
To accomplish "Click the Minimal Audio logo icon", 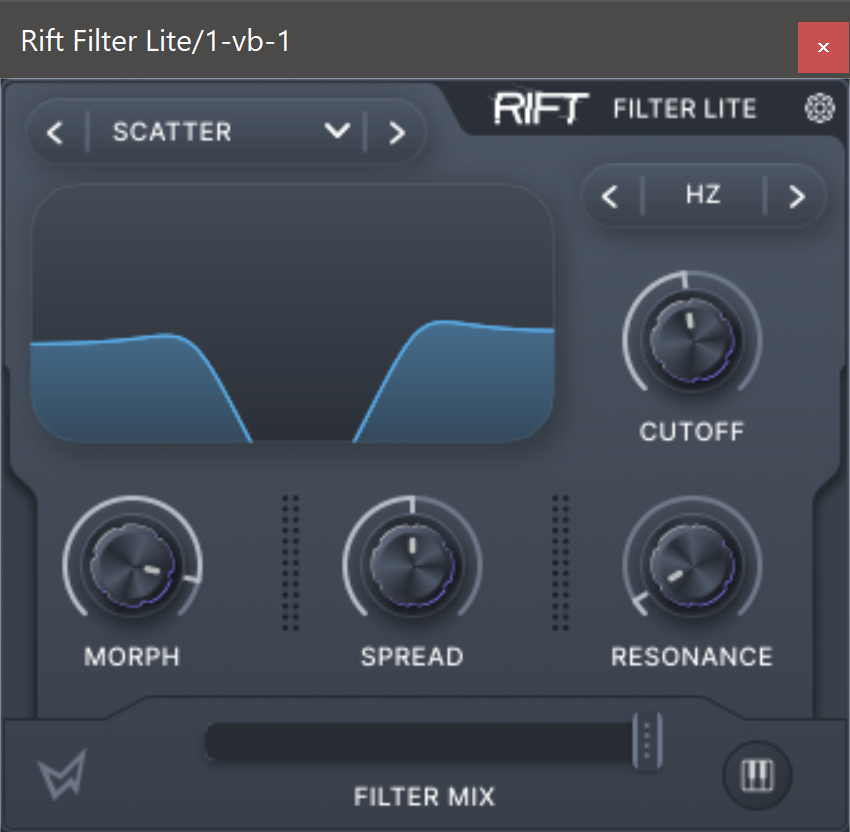I will [x=62, y=774].
